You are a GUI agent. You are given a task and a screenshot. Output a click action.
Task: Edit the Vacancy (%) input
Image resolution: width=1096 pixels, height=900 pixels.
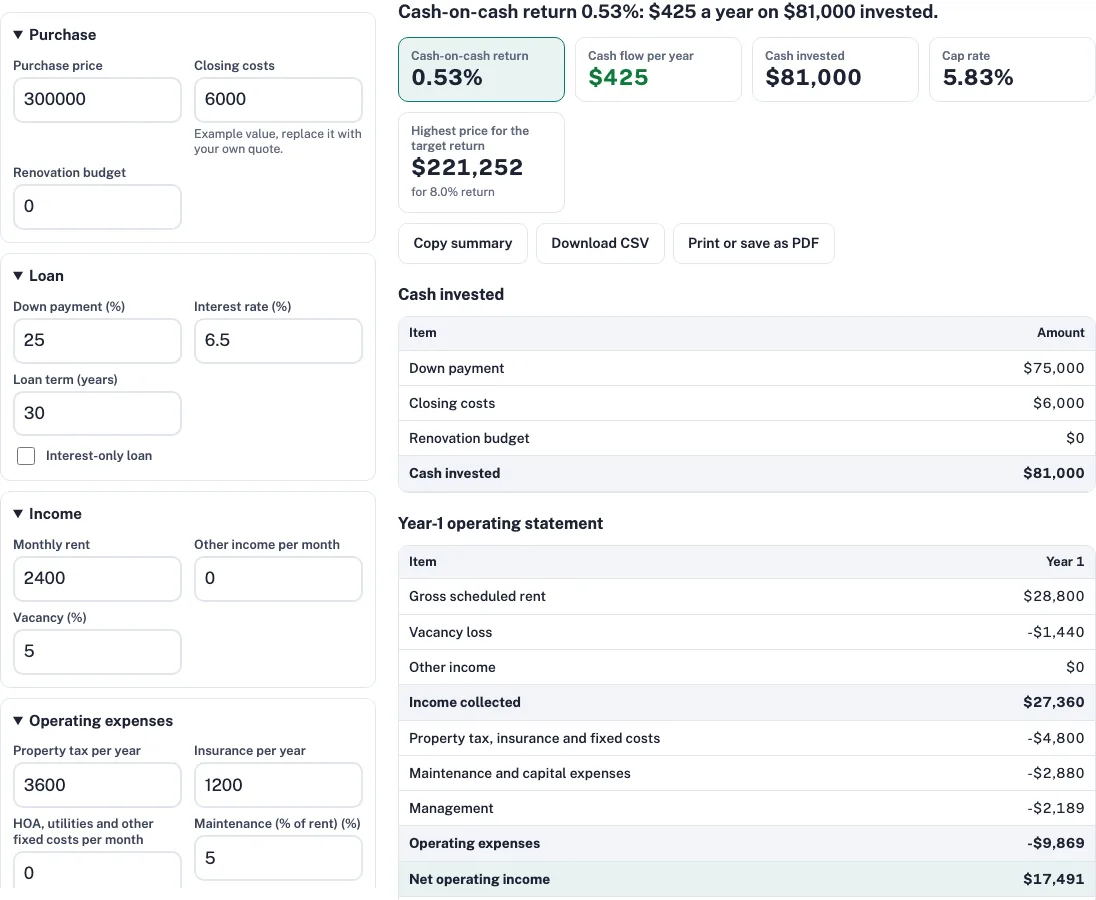click(97, 652)
